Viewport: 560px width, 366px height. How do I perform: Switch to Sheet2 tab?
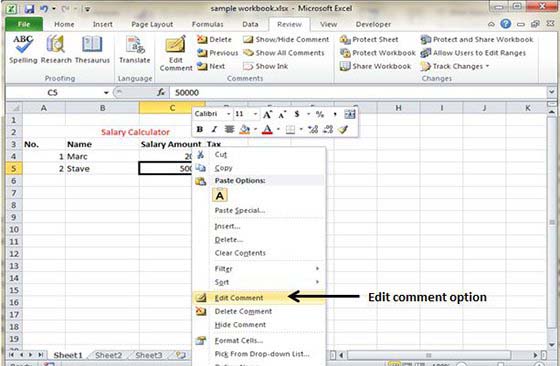(x=108, y=355)
